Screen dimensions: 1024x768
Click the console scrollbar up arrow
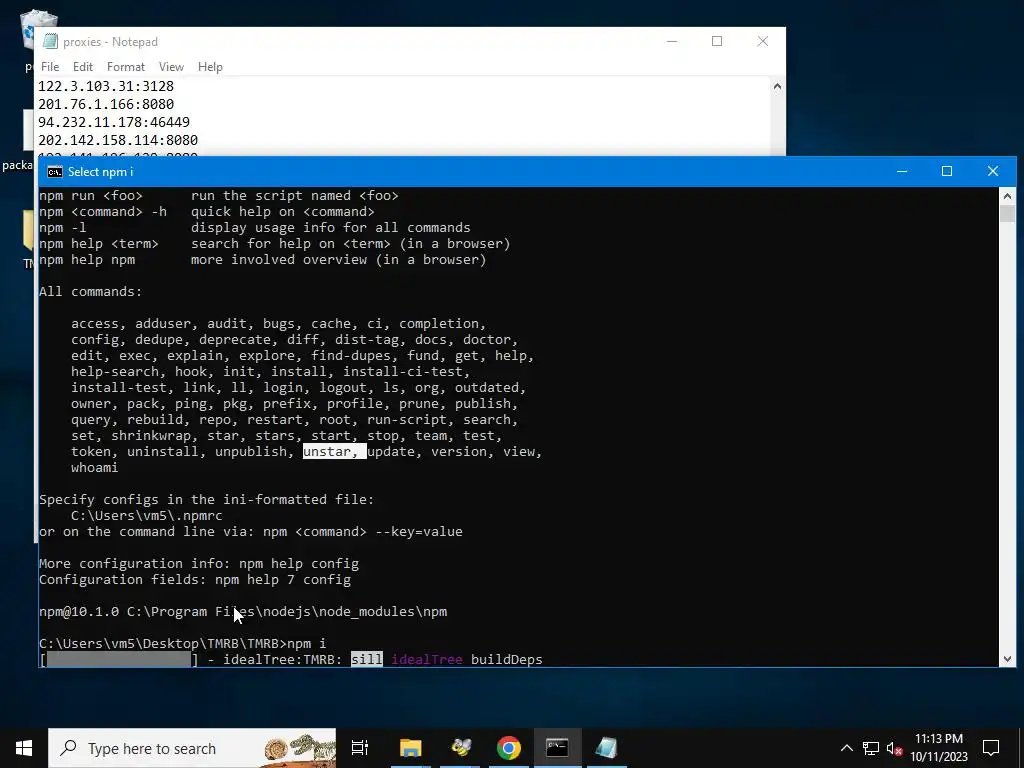1007,196
